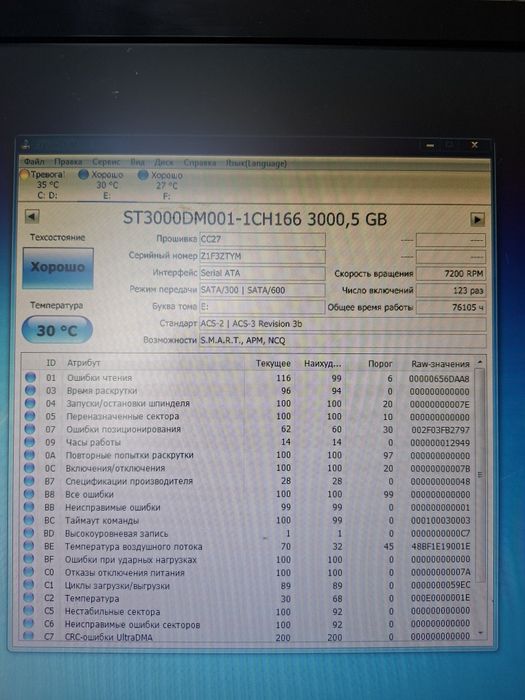The width and height of the screenshot is (525, 700).
Task: Open the Файл menu
Action: tap(34, 162)
